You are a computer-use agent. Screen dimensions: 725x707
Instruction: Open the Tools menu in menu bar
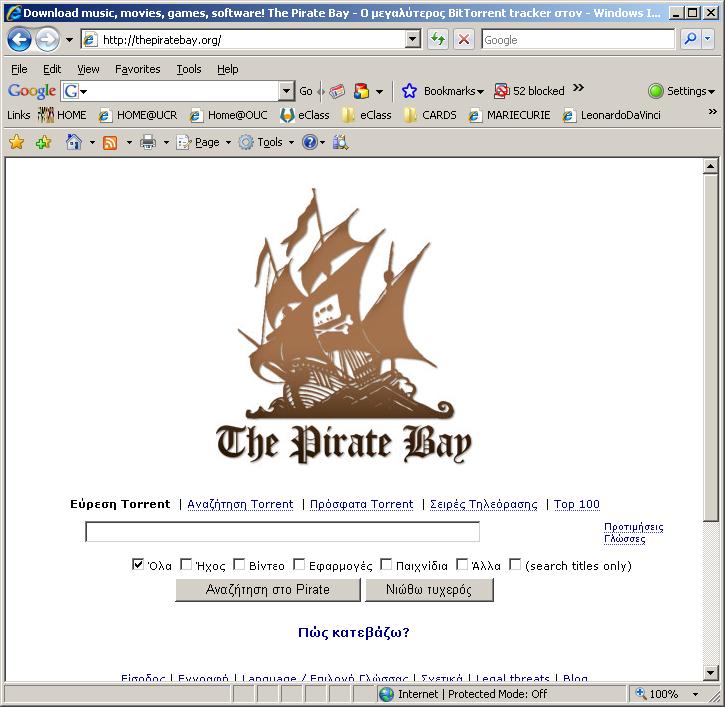click(x=189, y=69)
